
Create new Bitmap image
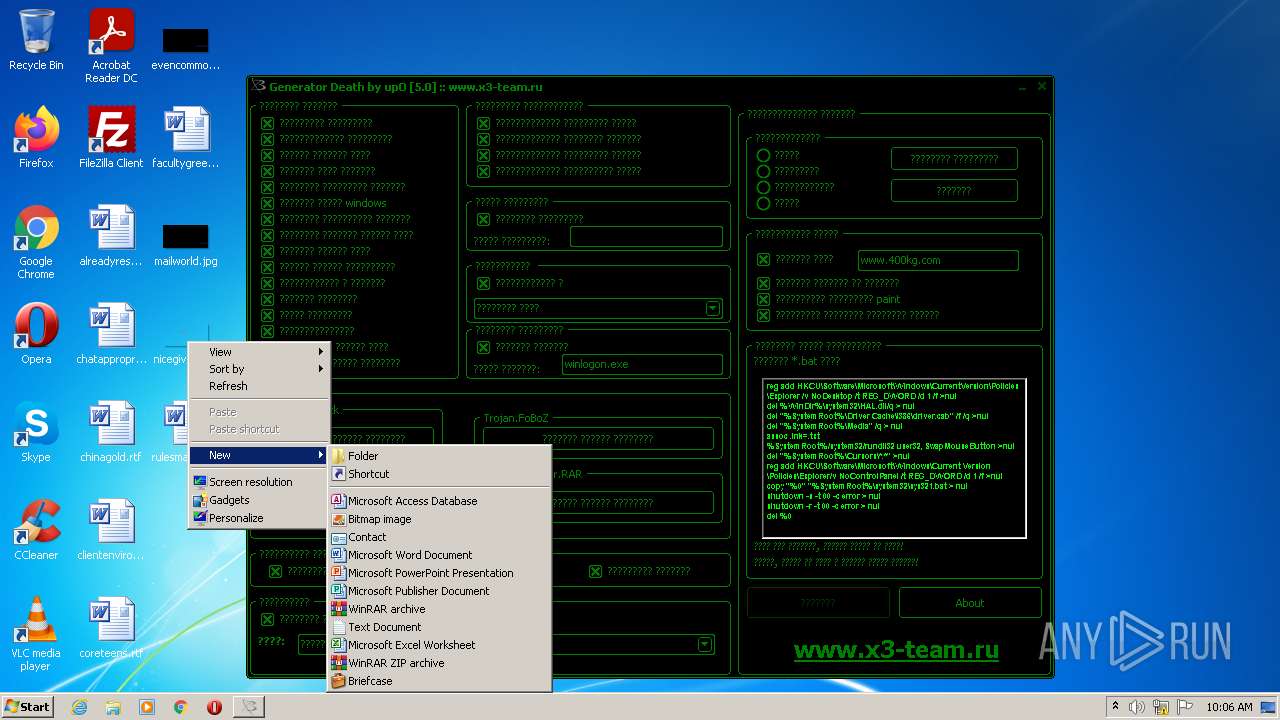[x=440, y=519]
